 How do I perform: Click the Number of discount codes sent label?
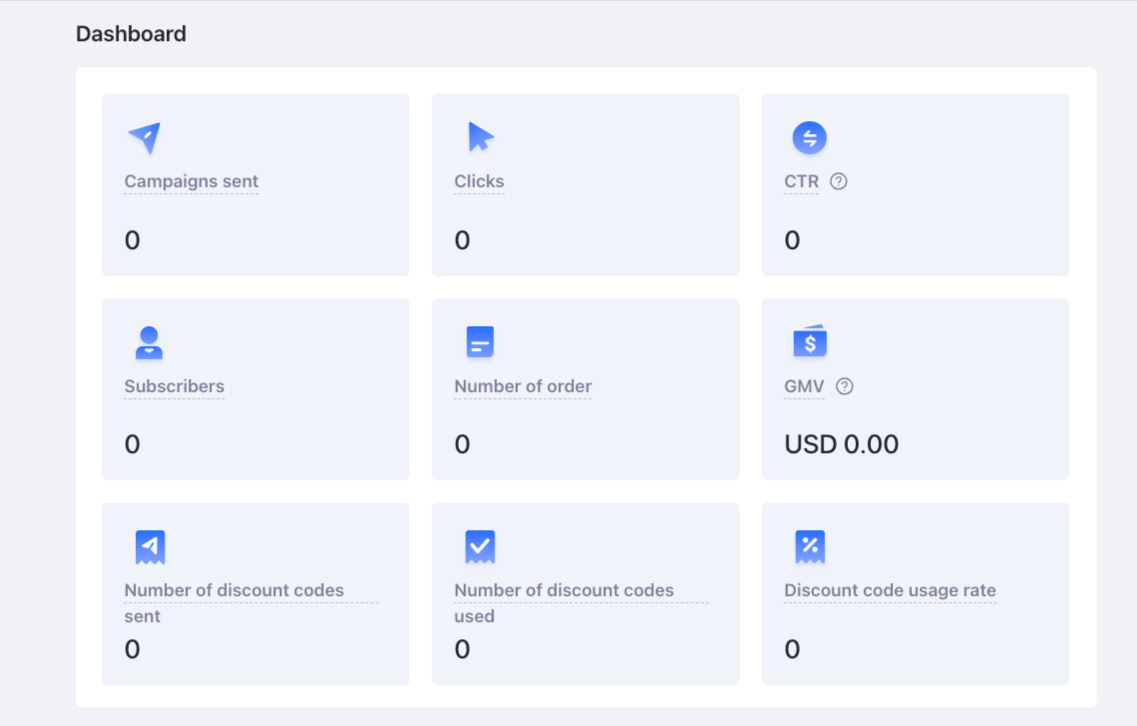(x=234, y=591)
